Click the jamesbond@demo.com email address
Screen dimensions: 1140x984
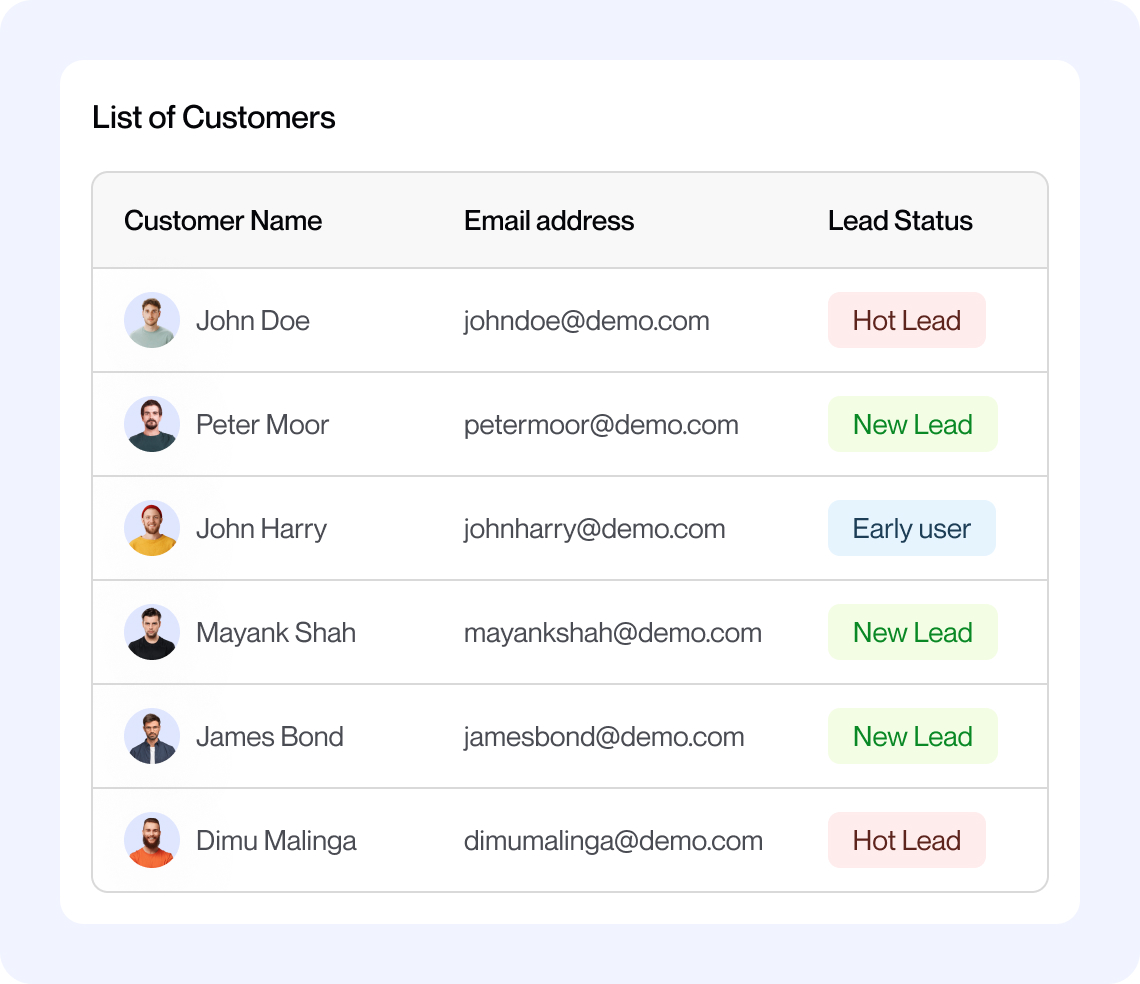click(604, 737)
